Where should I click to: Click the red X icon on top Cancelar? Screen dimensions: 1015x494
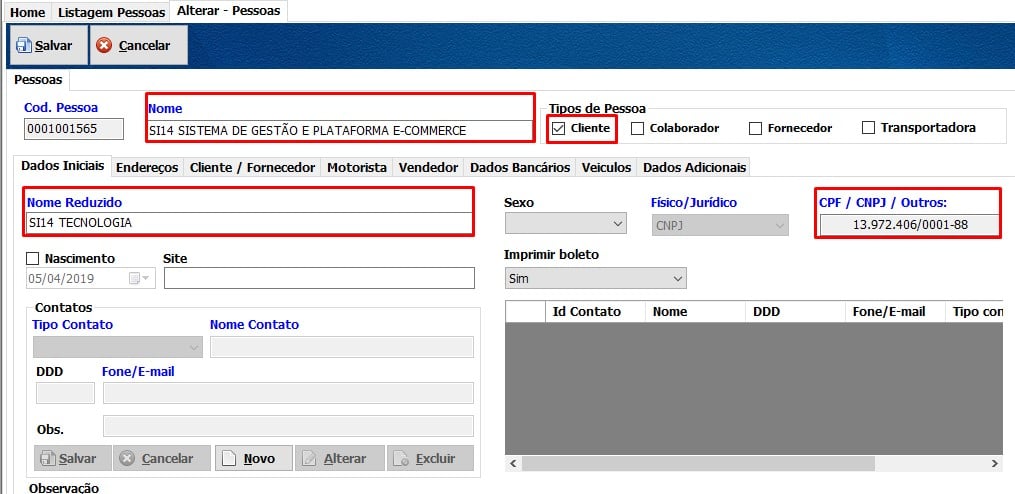click(x=104, y=45)
